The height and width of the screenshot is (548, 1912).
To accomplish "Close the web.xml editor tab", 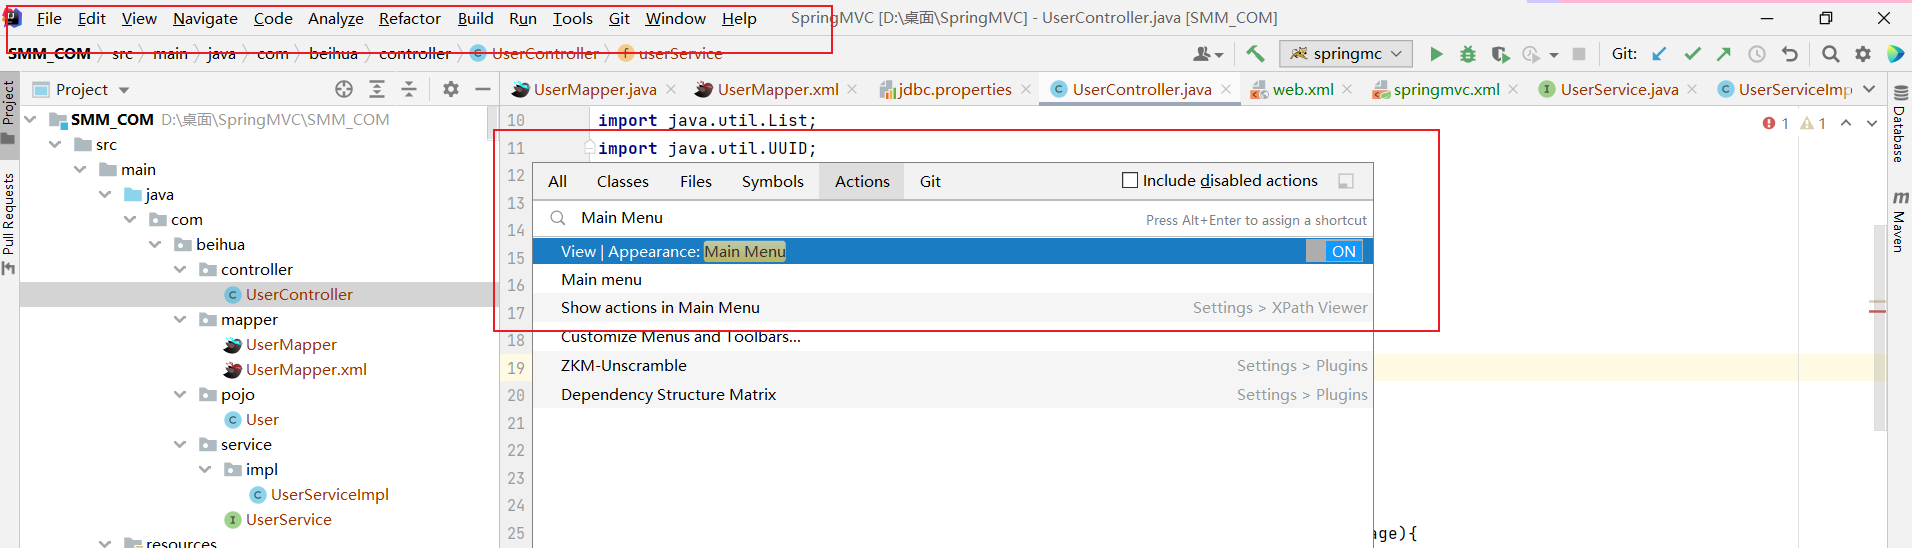I will [x=1347, y=89].
